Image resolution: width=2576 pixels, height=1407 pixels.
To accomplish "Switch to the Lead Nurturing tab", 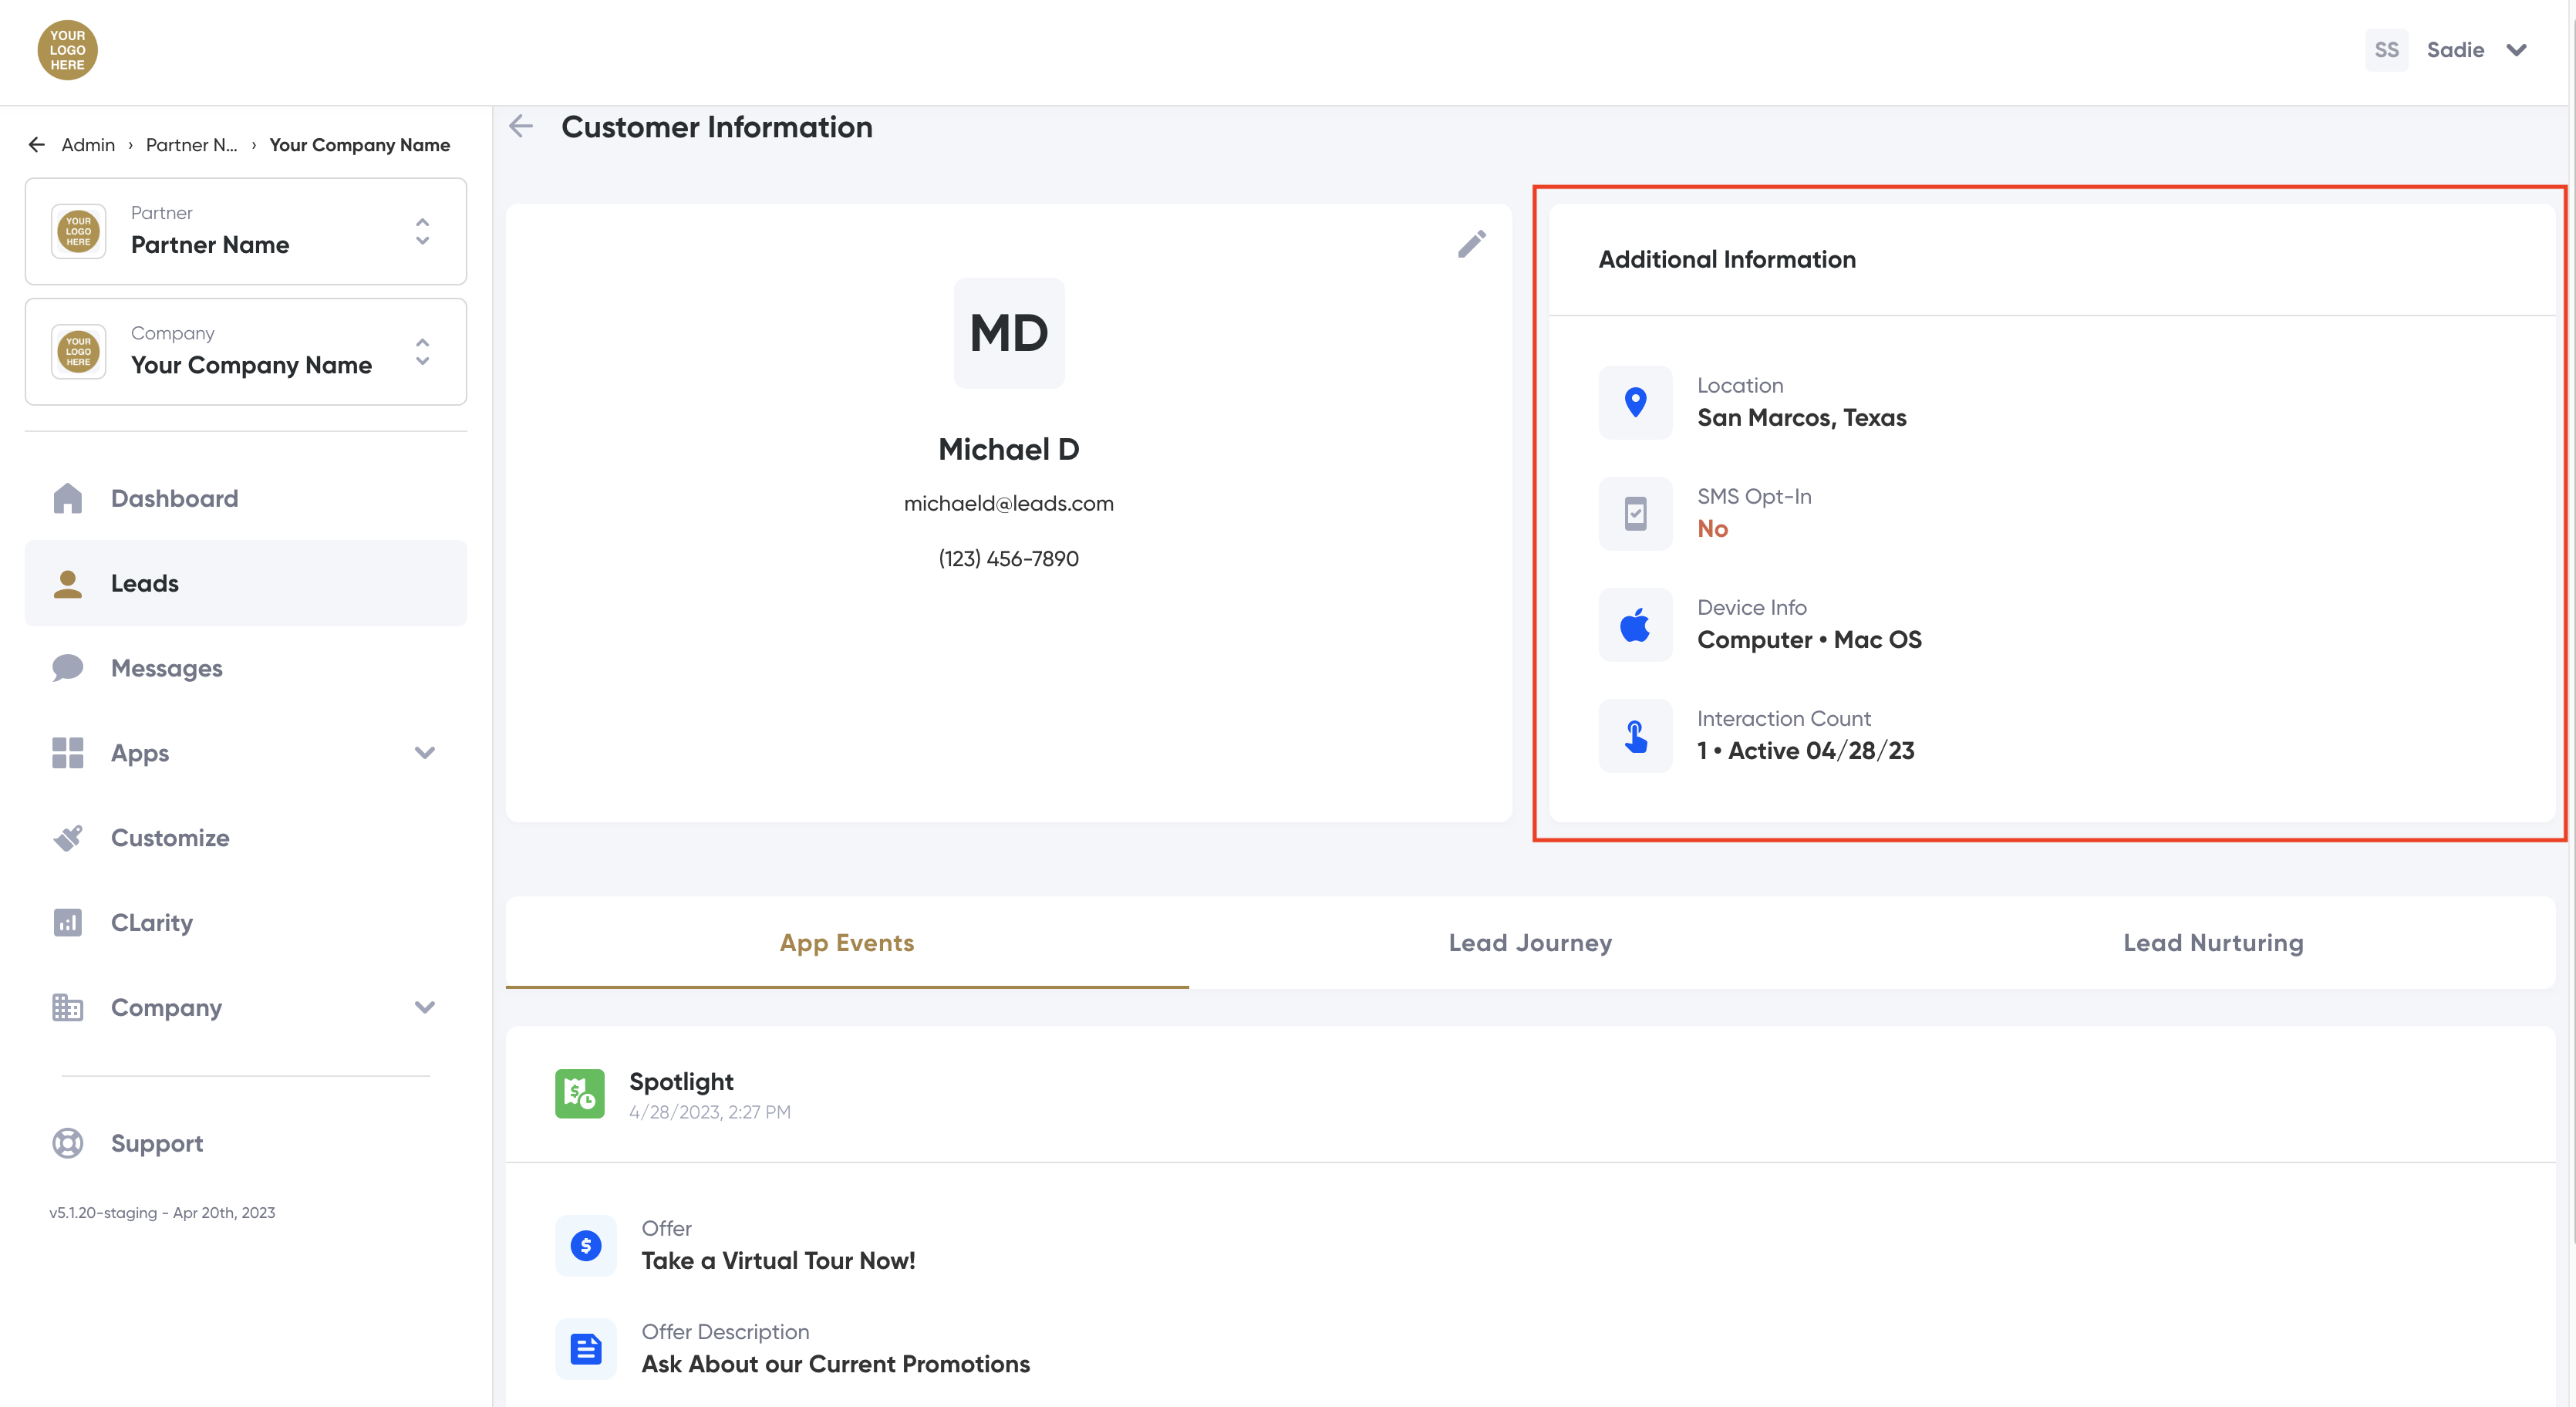I will pyautogui.click(x=2213, y=943).
